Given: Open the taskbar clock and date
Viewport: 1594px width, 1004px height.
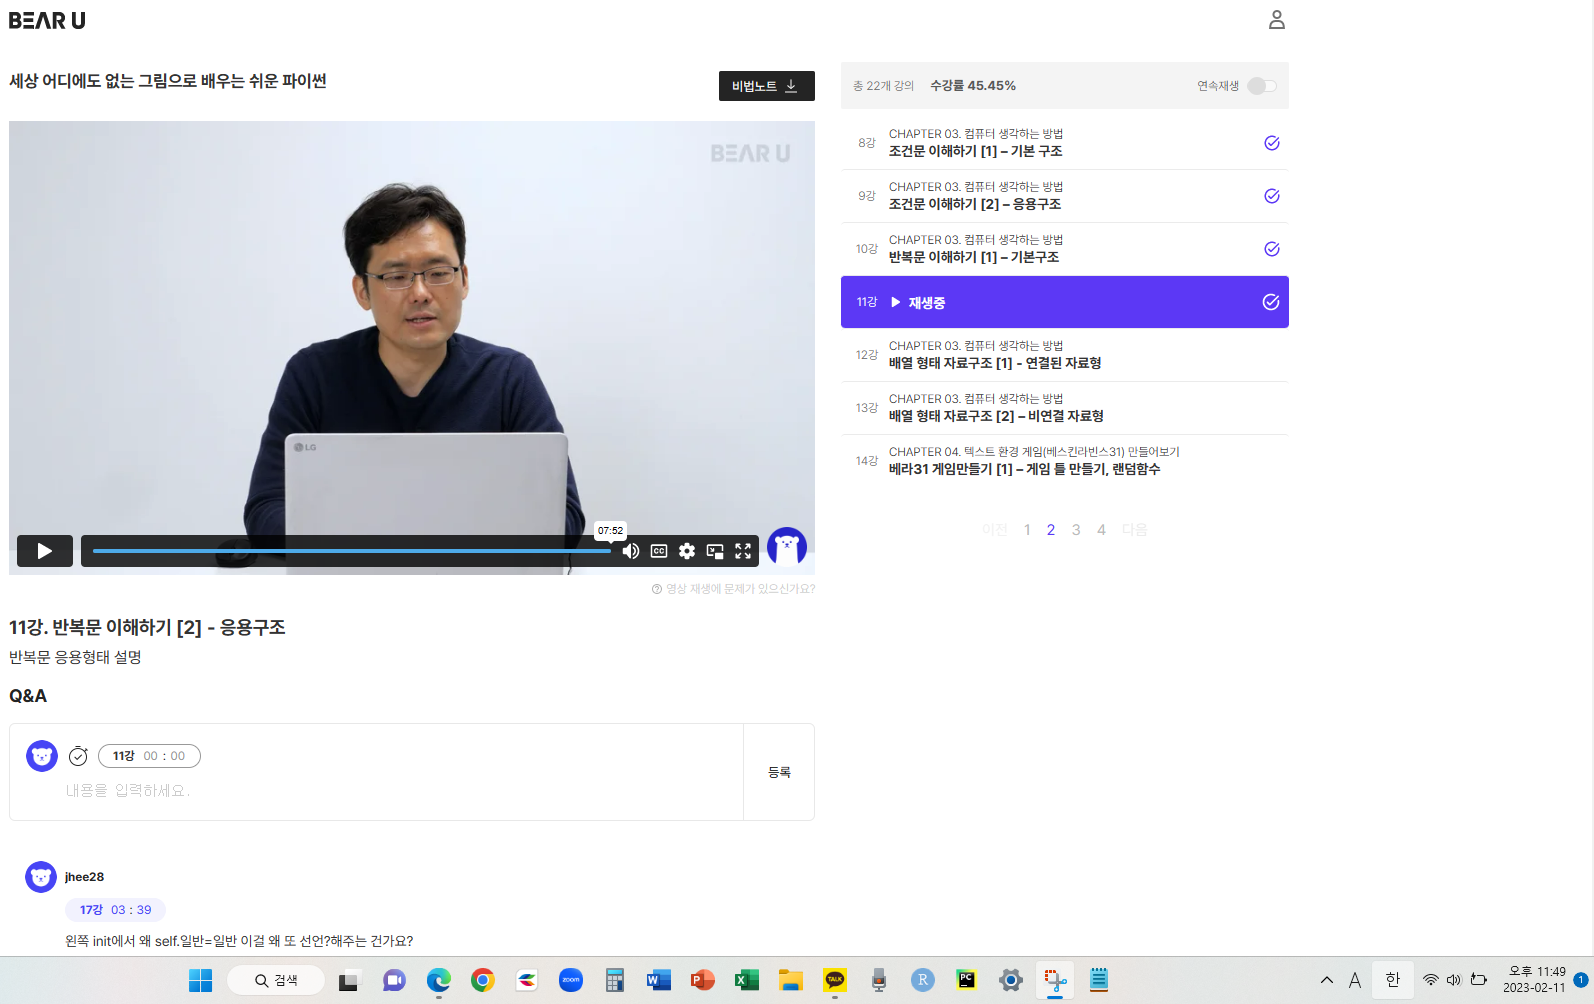Looking at the screenshot, I should [x=1536, y=980].
